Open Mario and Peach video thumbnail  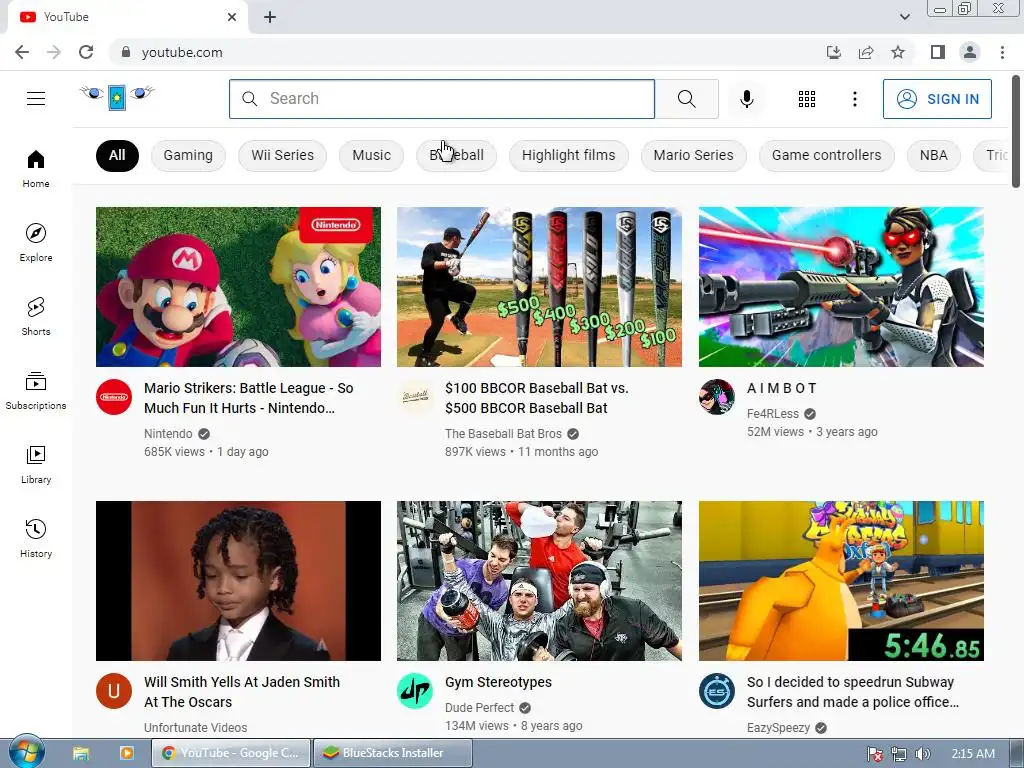coord(238,287)
